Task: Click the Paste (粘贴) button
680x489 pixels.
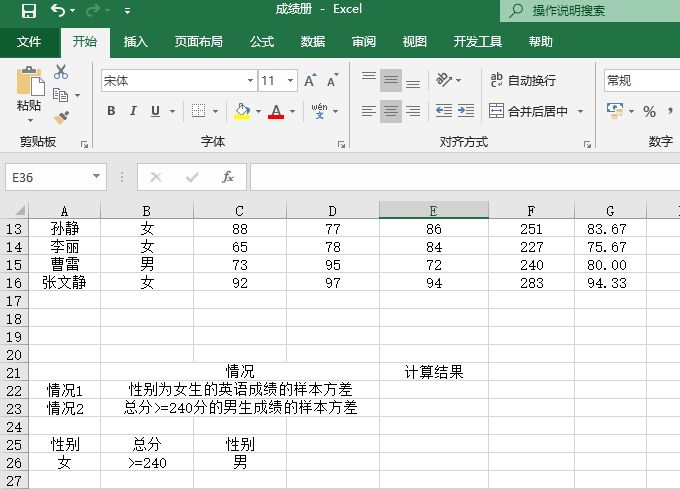Action: (x=29, y=90)
